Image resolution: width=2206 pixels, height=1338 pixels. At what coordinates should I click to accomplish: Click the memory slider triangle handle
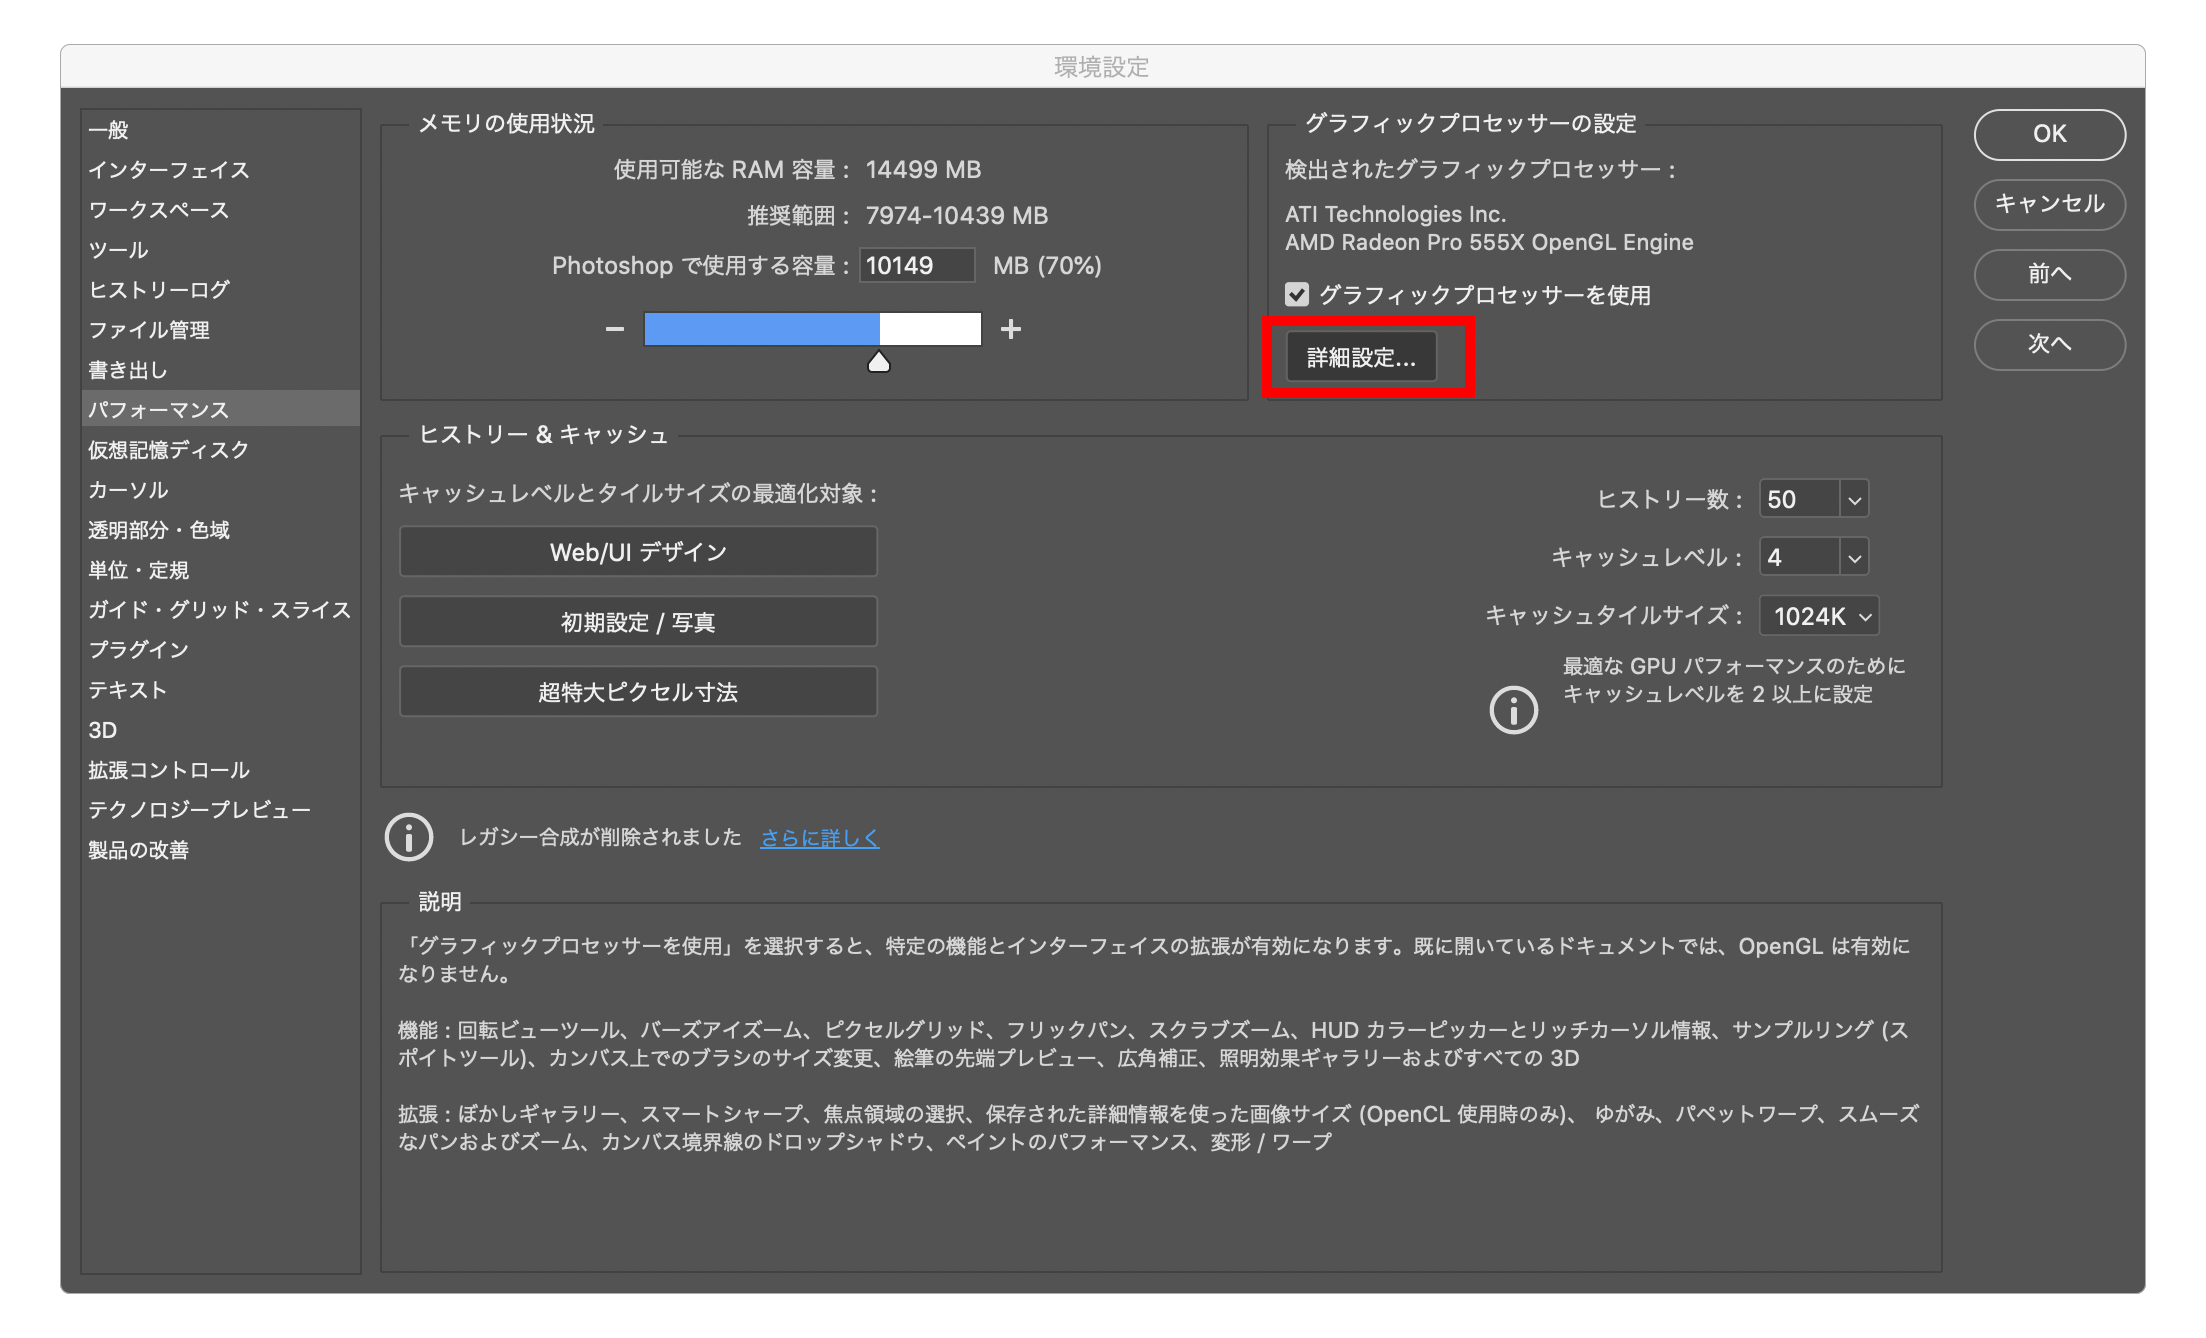[x=878, y=362]
